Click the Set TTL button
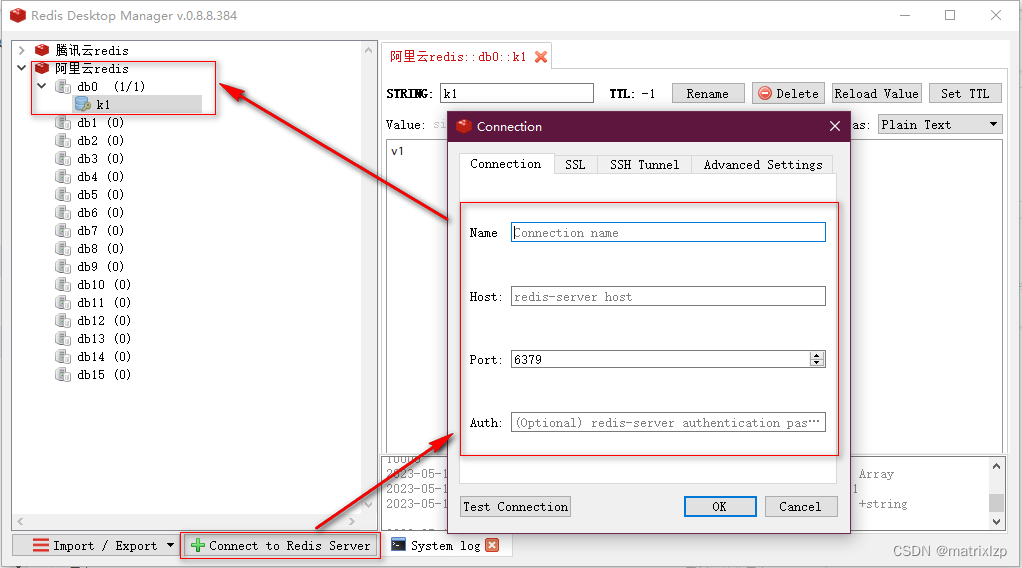1022x568 pixels. [965, 93]
